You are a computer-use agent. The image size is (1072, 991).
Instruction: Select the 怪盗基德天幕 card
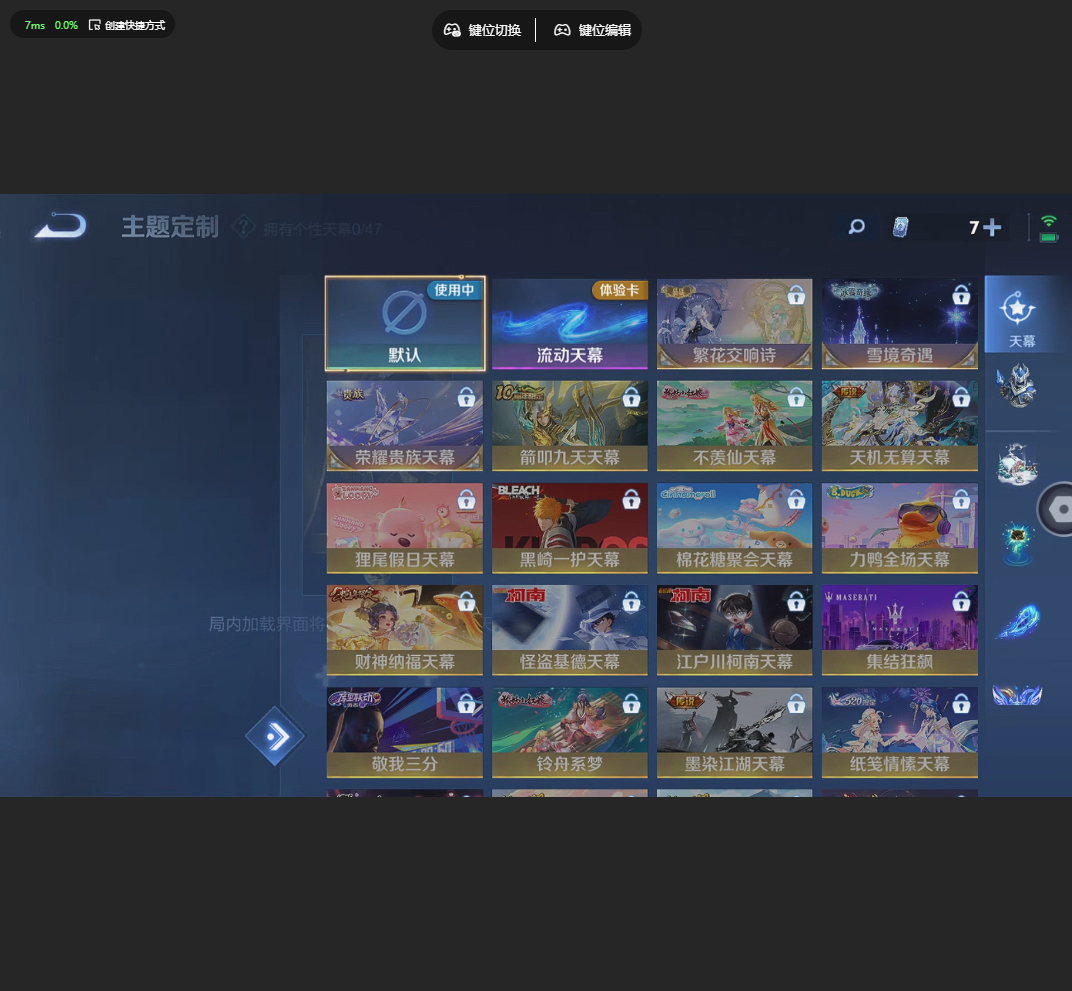pos(570,630)
